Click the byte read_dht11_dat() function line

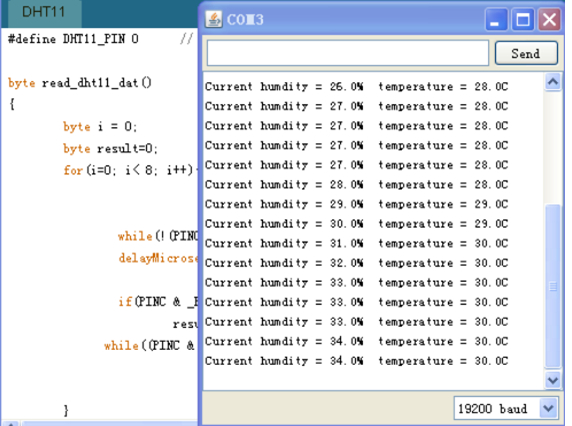point(80,83)
